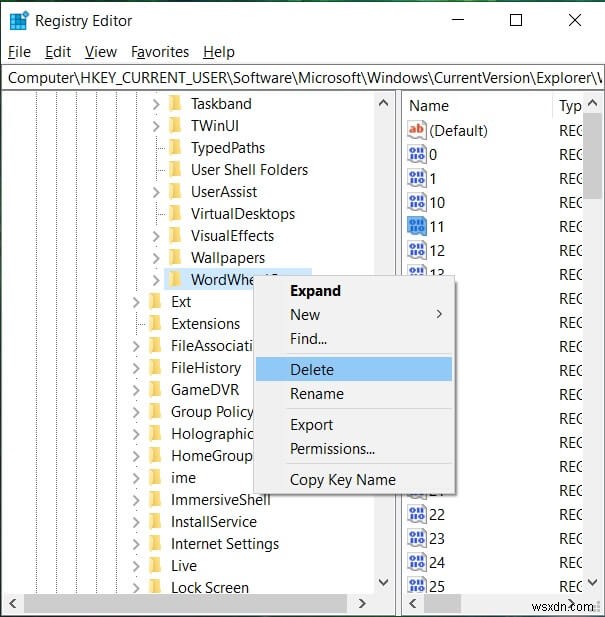
Task: Expand the WordWheelQuery key arrow
Action: 156,280
